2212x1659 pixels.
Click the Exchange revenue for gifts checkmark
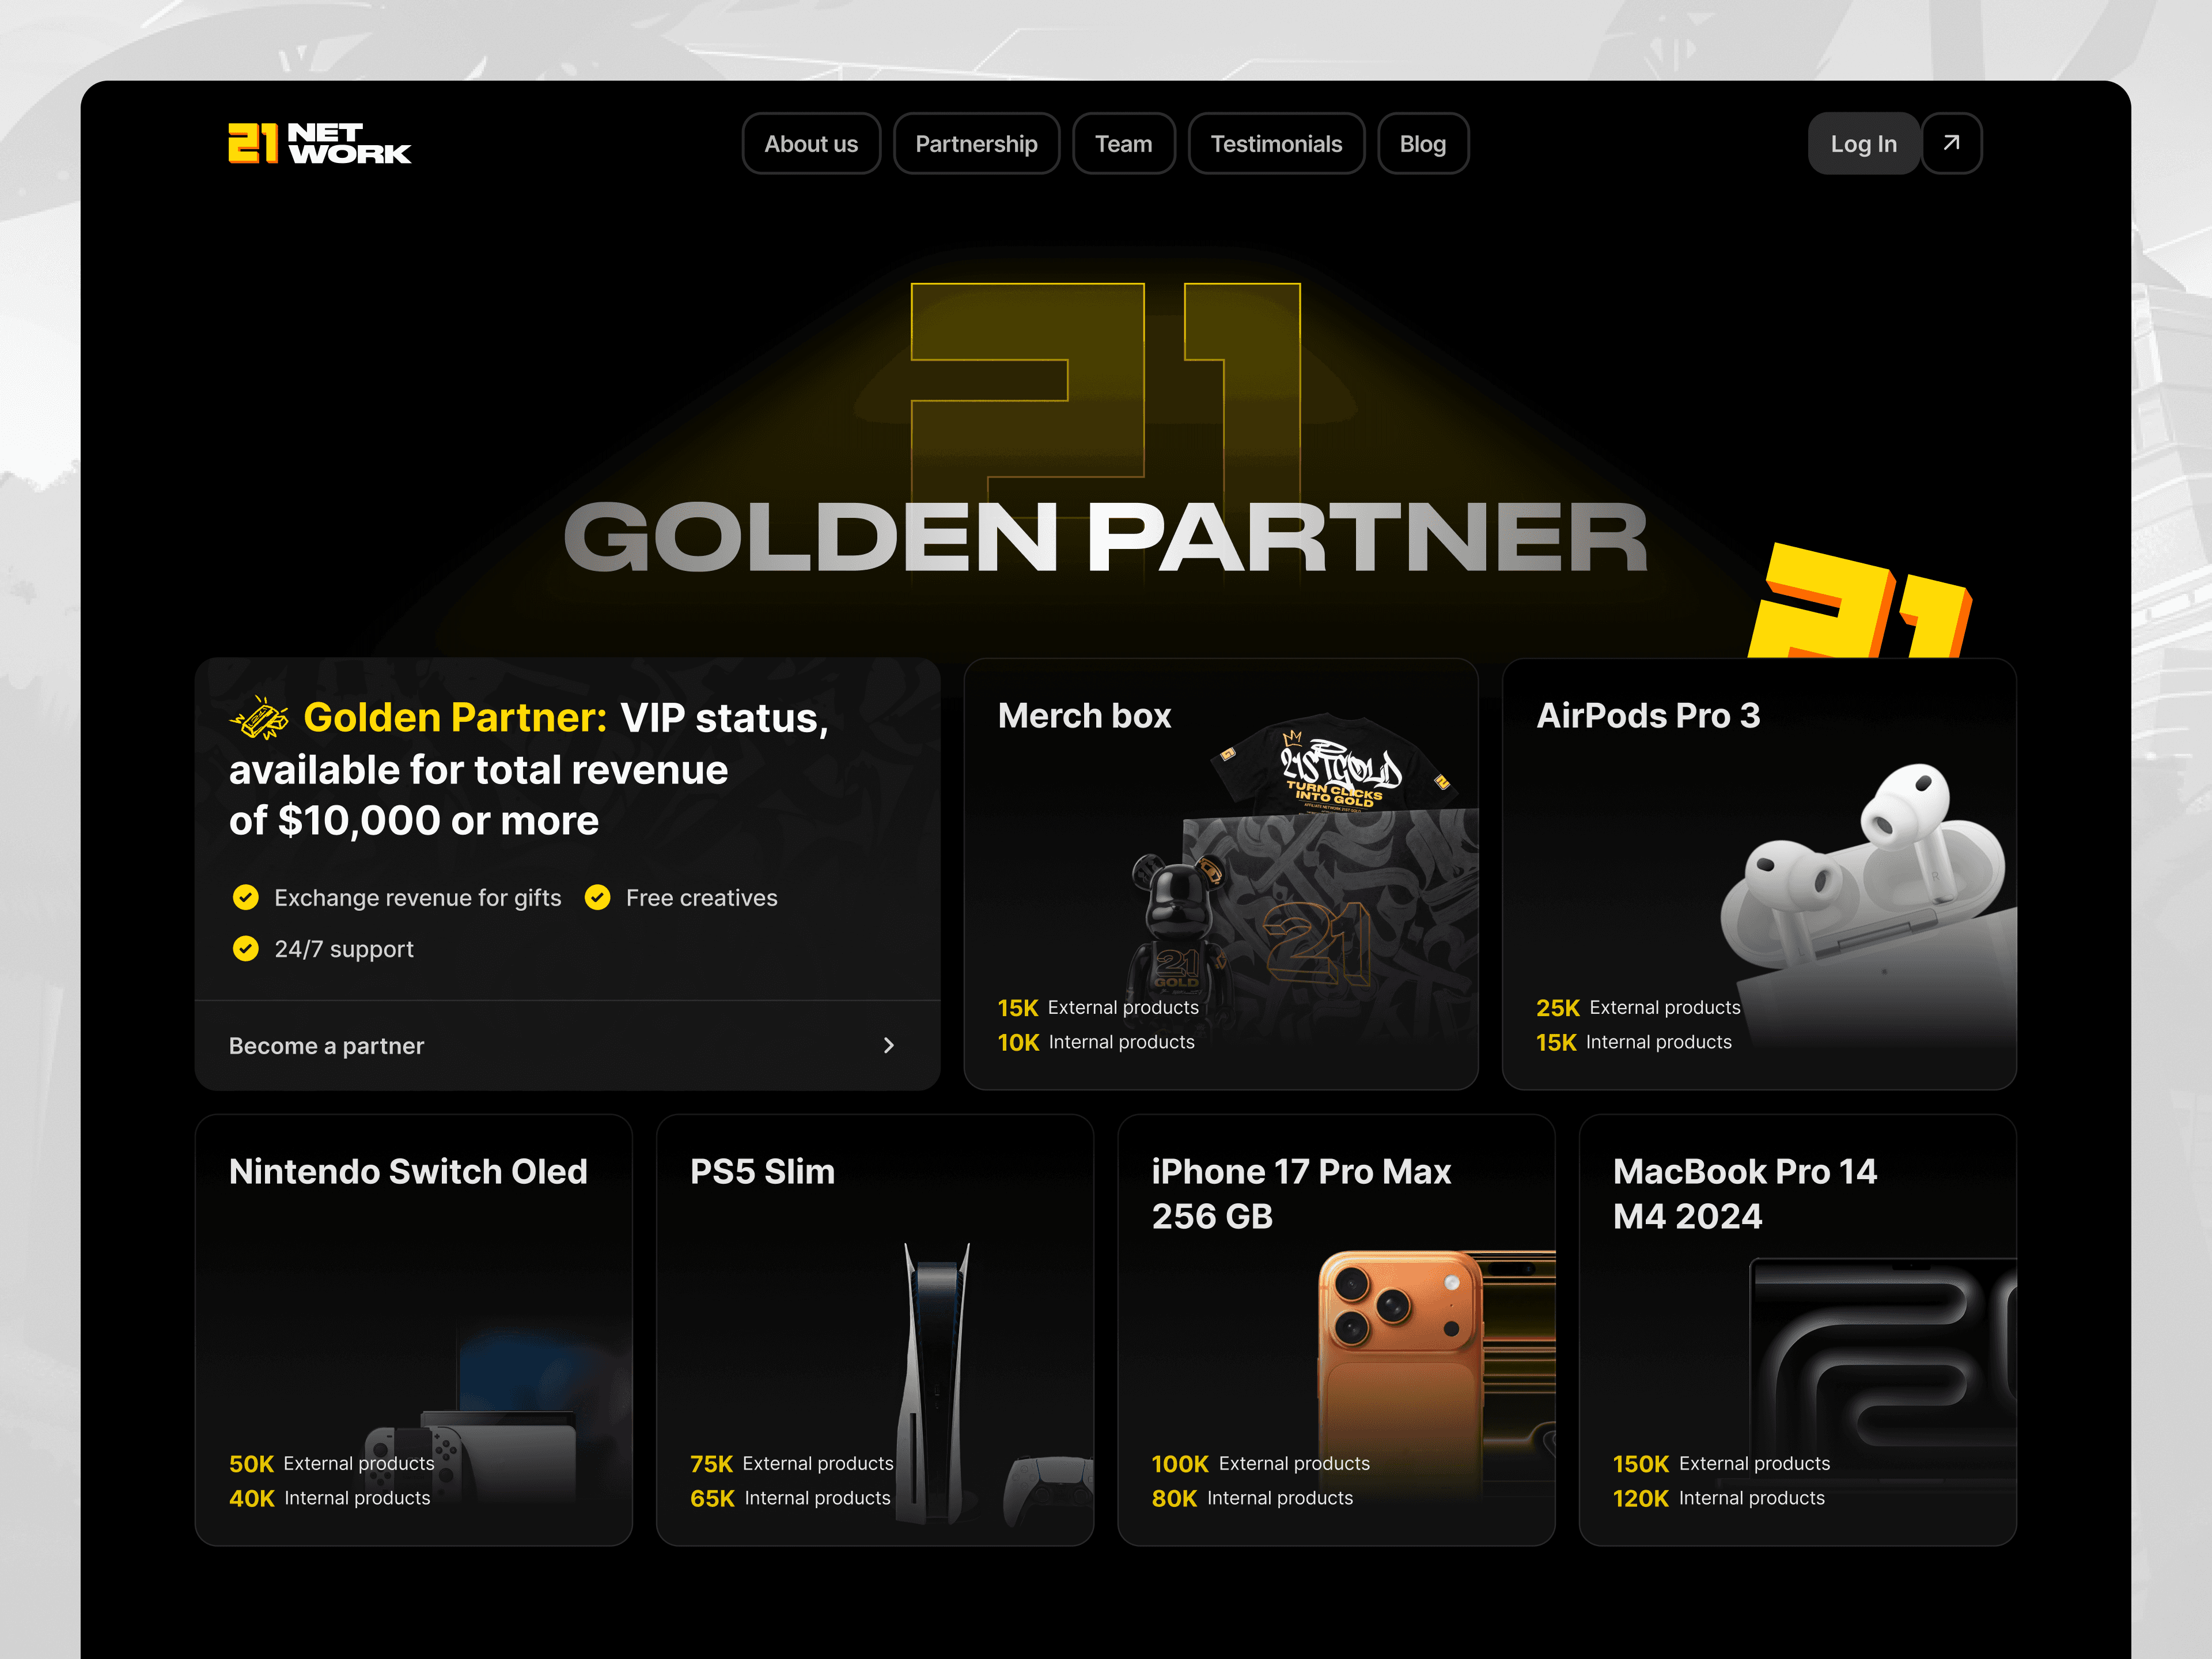[245, 897]
